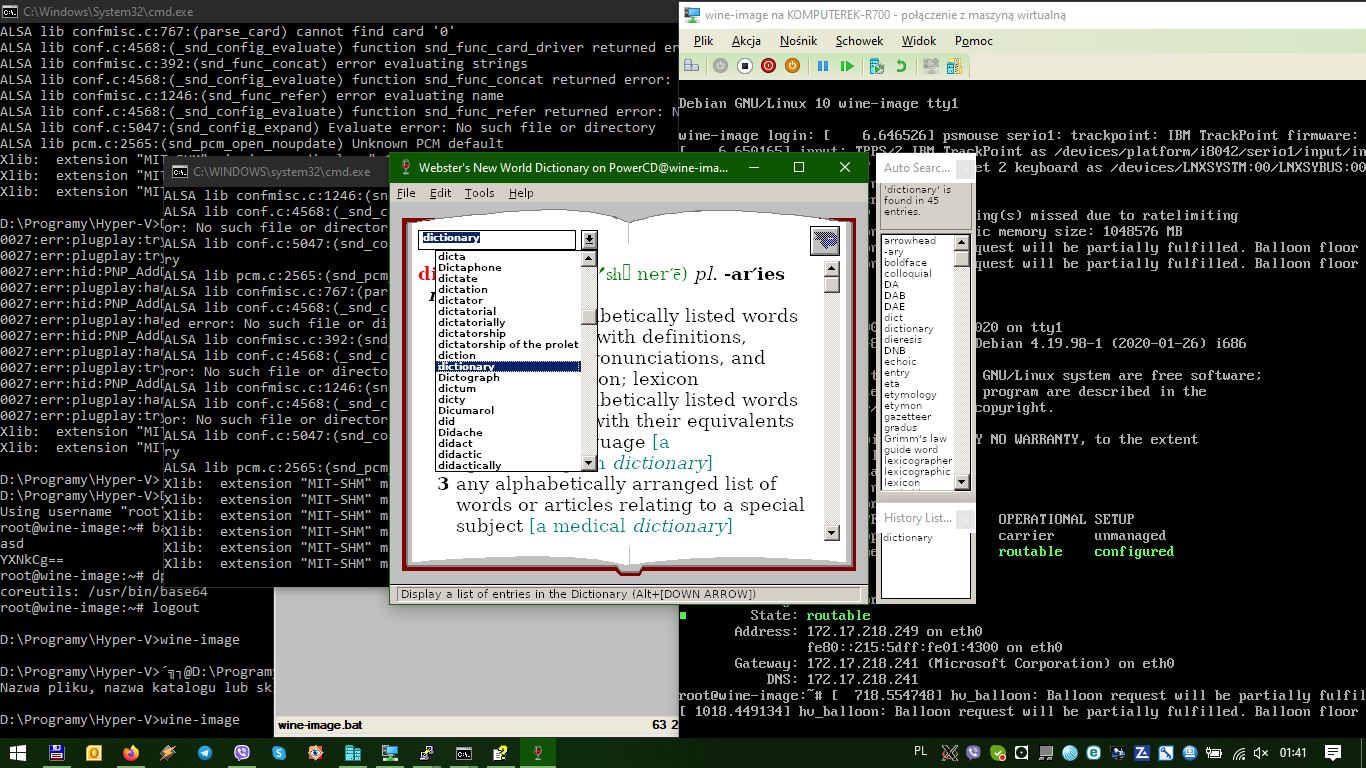Screen dimensions: 1366x768
Task: Open the Tools menu in Webster's Dictionary
Action: point(479,193)
